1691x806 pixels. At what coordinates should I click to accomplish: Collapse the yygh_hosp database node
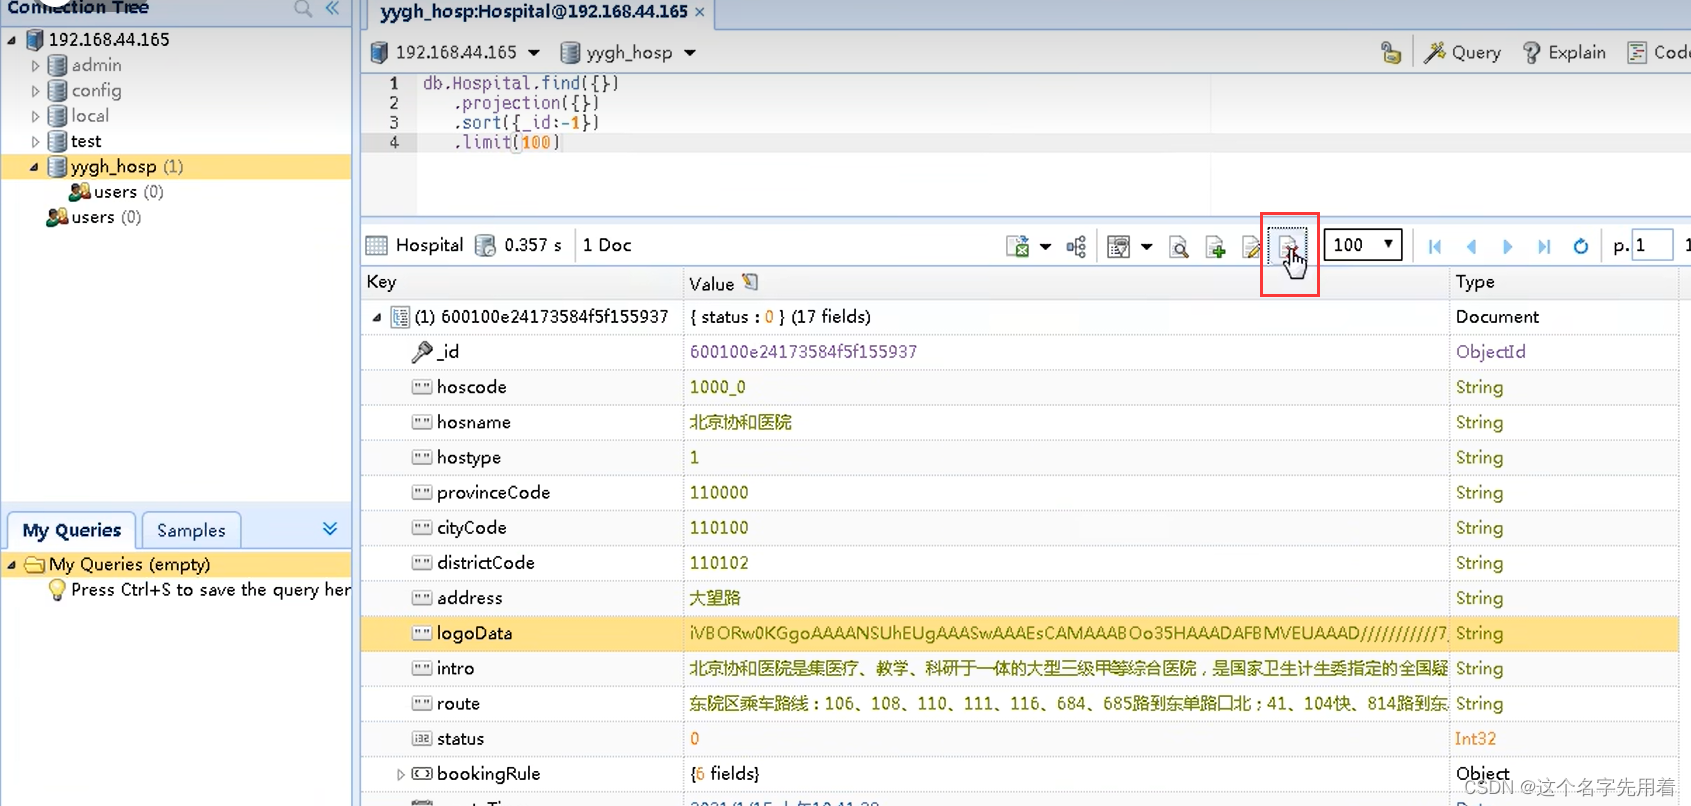point(35,167)
